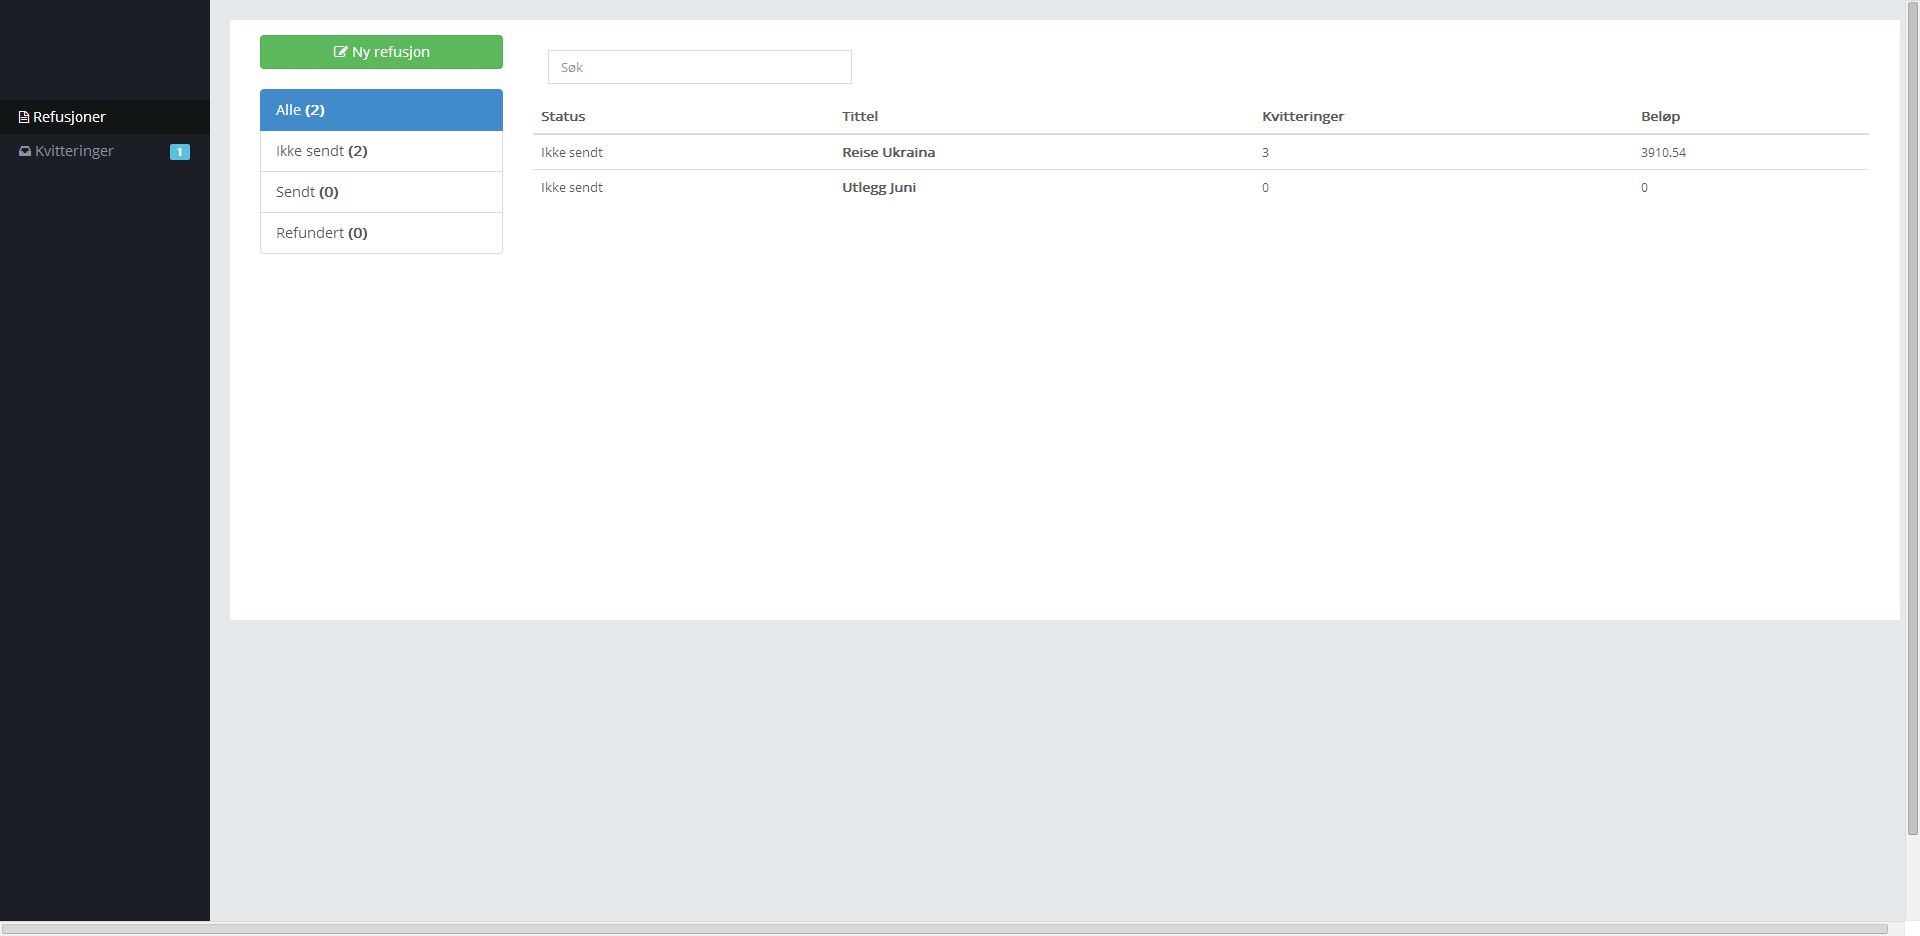Filter by Ikke sendt (2) in list
Image resolution: width=1920 pixels, height=936 pixels.
[x=381, y=151]
